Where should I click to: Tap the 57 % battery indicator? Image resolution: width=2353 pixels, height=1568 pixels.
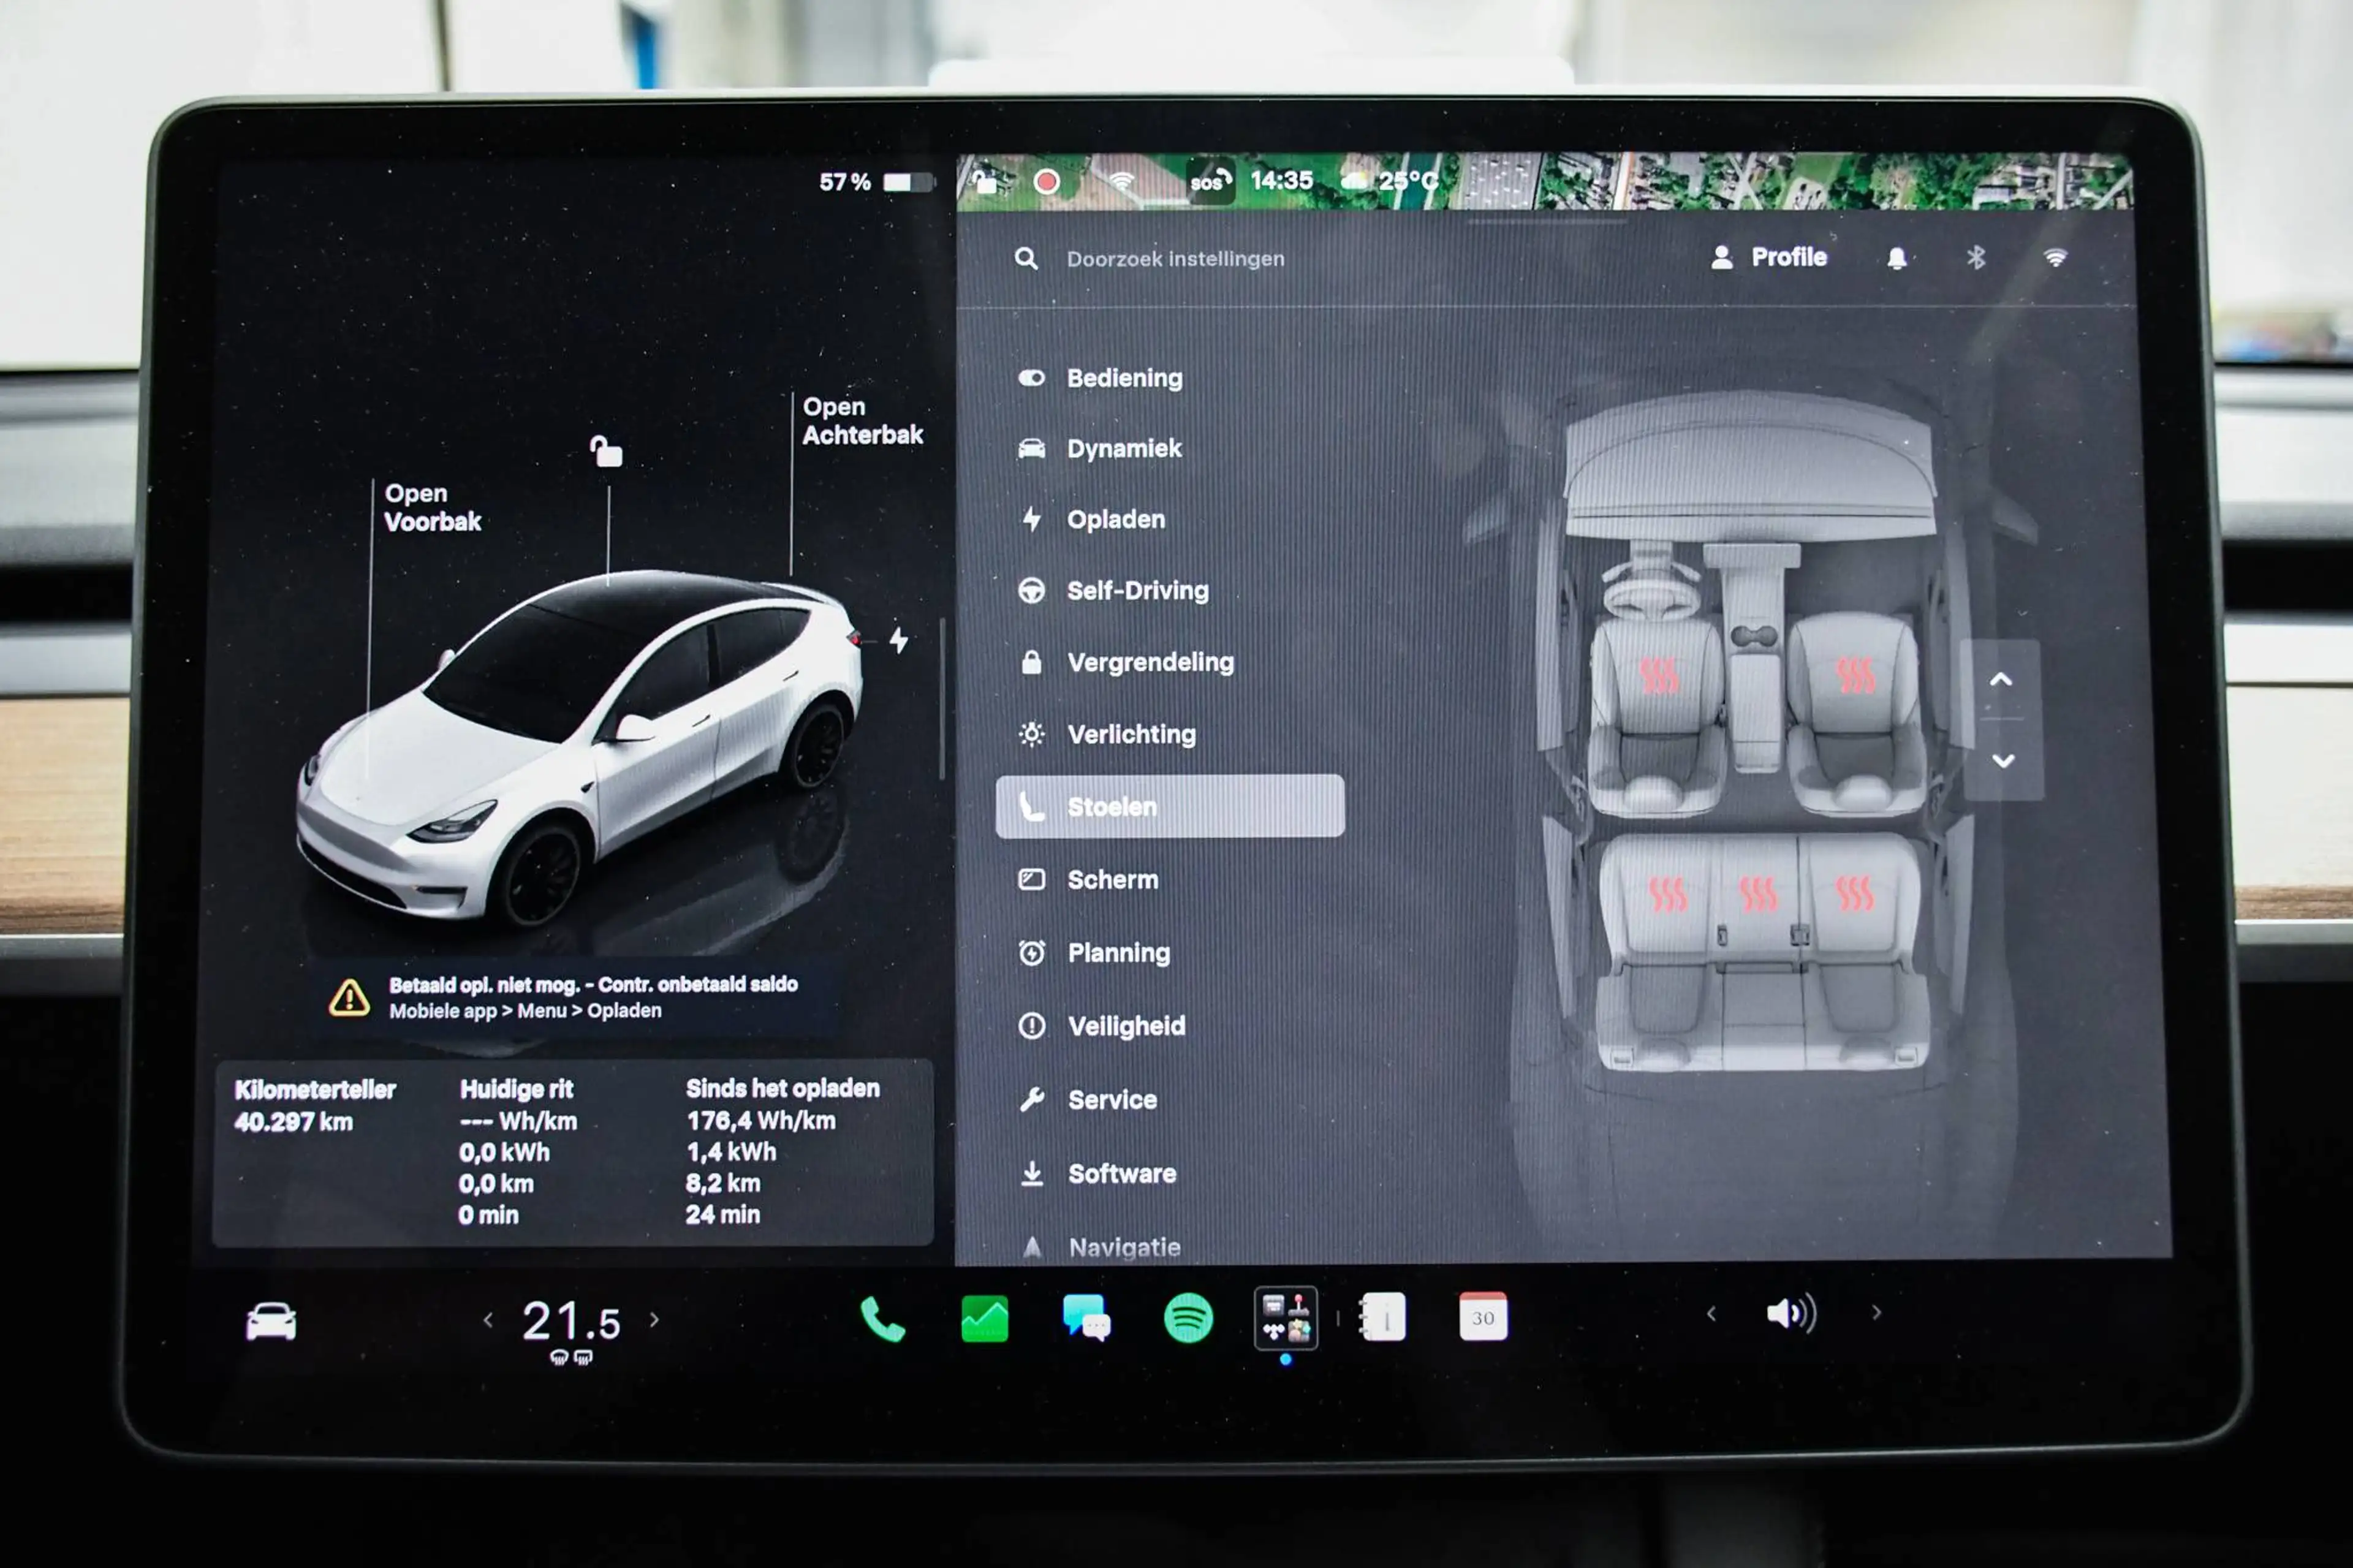(876, 182)
